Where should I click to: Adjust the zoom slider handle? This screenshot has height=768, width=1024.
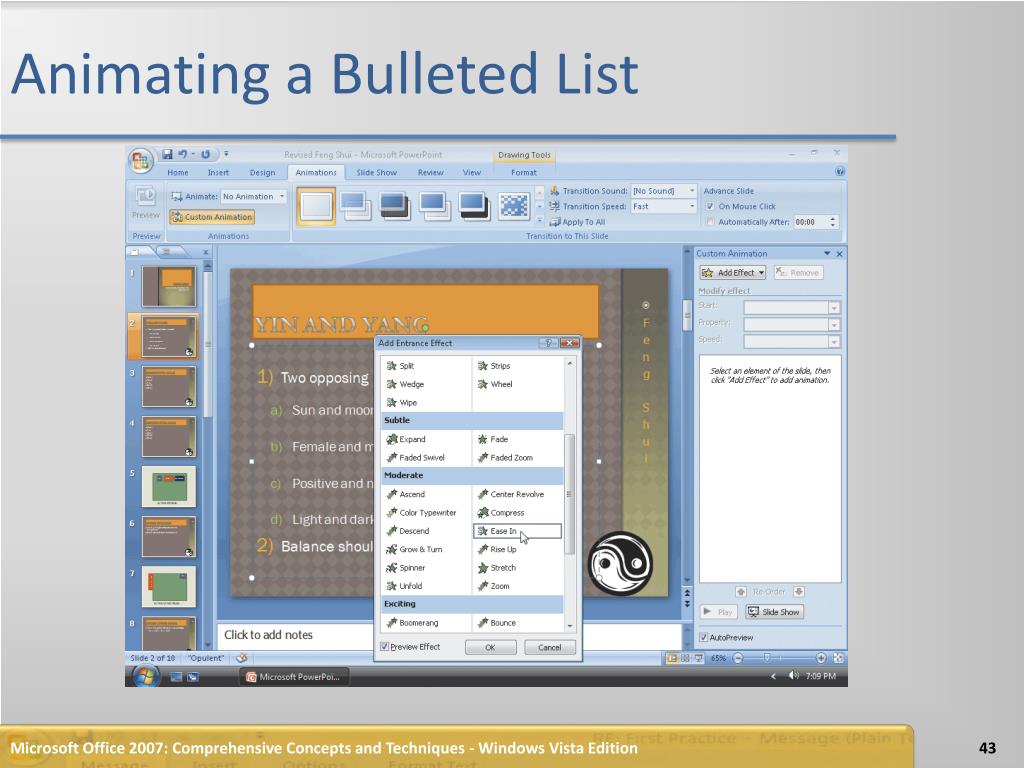point(767,658)
